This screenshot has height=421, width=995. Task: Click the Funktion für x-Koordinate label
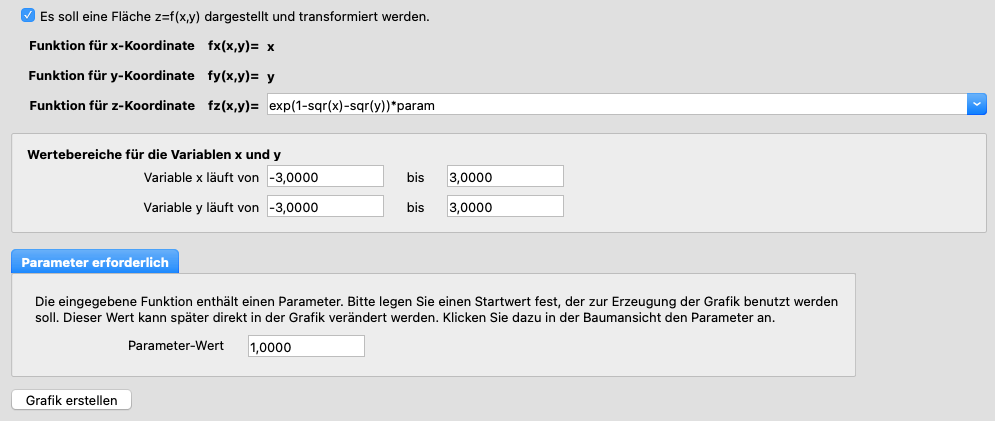point(112,46)
